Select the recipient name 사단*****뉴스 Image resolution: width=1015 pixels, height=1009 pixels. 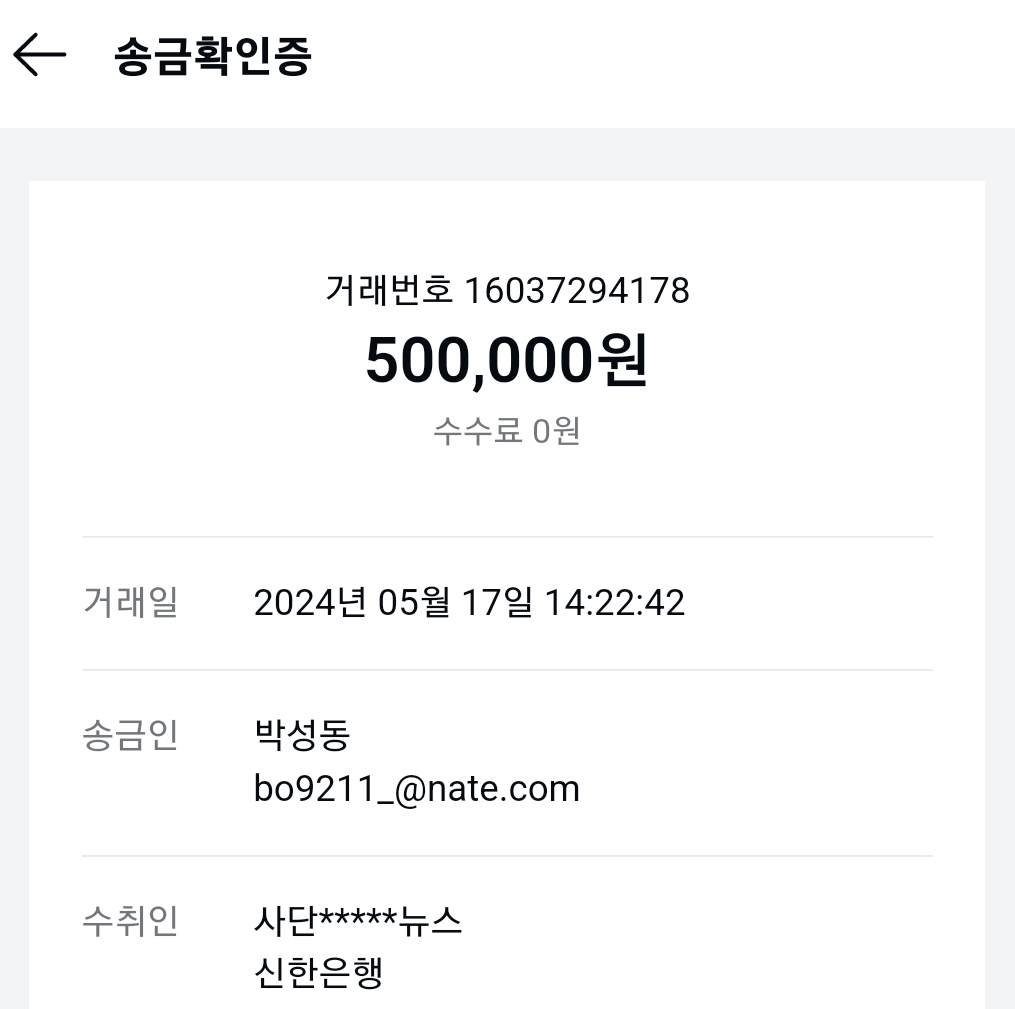click(358, 922)
